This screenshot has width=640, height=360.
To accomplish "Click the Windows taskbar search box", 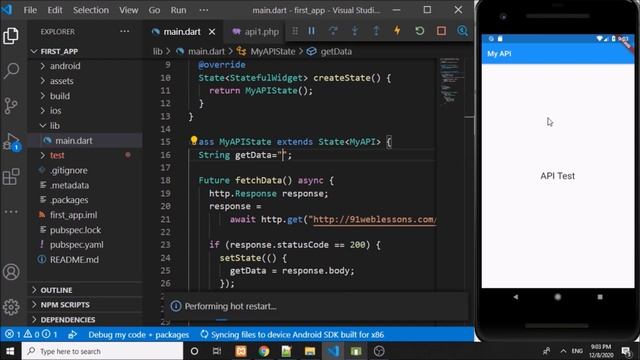I will pyautogui.click(x=102, y=351).
